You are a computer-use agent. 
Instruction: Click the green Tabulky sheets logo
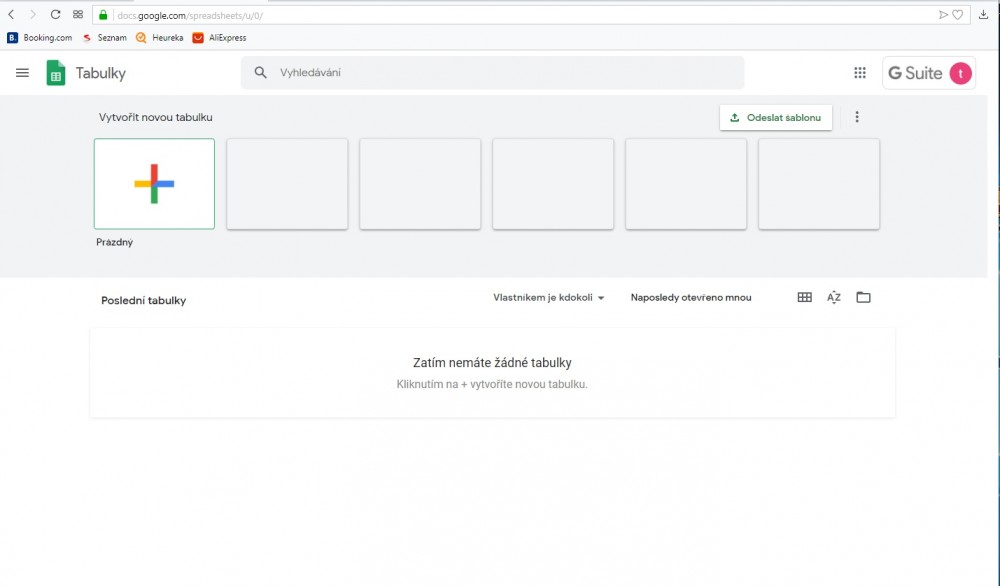(x=56, y=73)
